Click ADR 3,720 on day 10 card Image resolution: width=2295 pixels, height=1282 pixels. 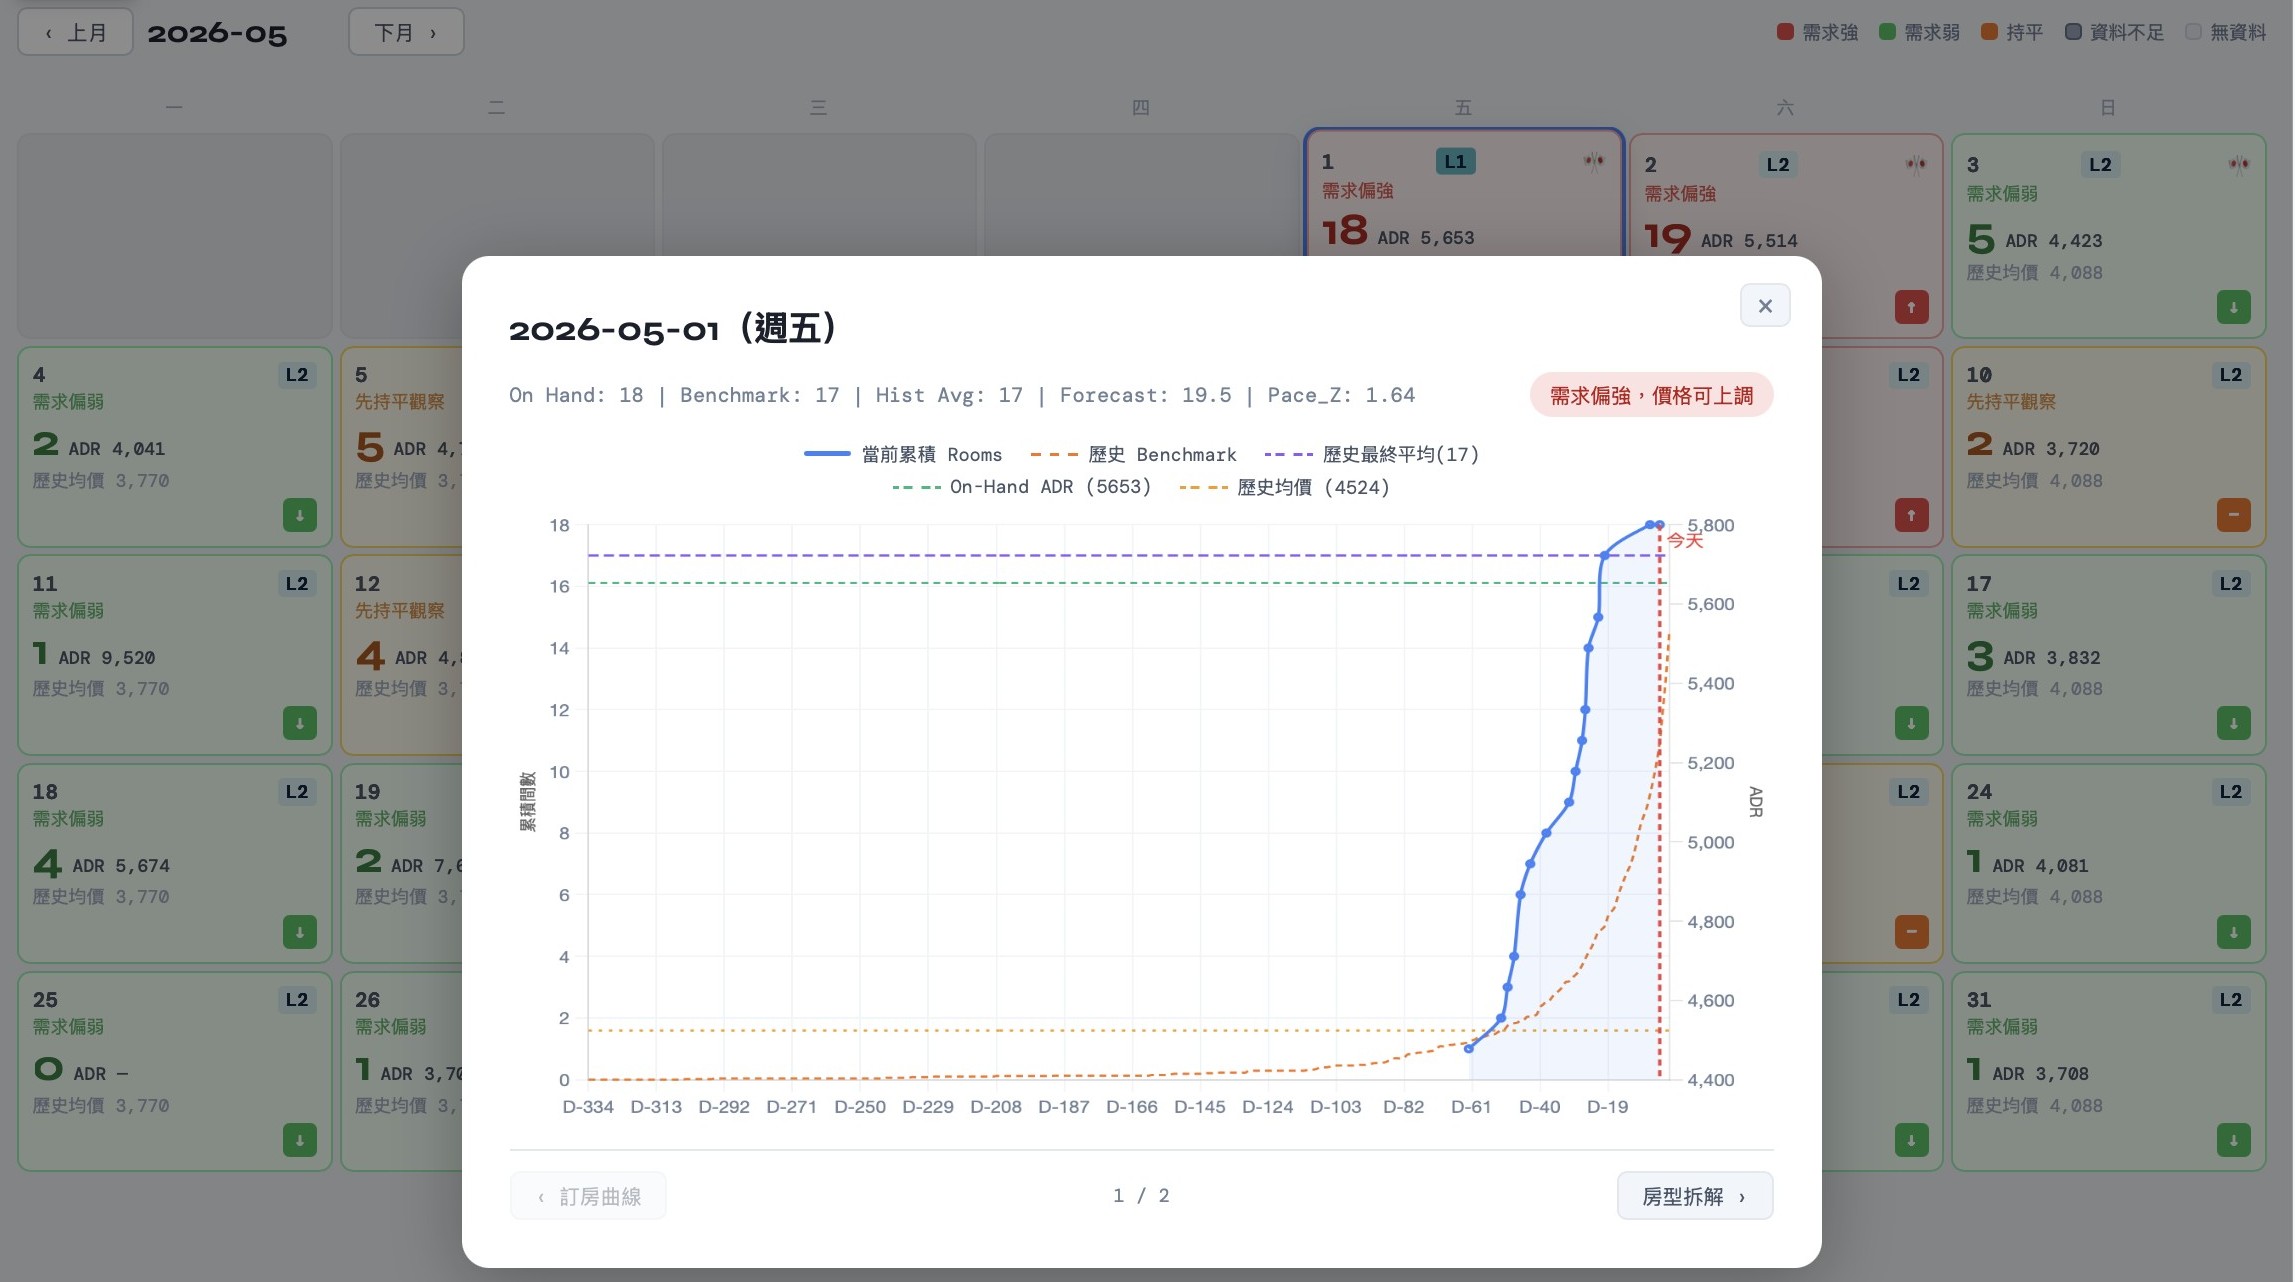[x=2051, y=449]
